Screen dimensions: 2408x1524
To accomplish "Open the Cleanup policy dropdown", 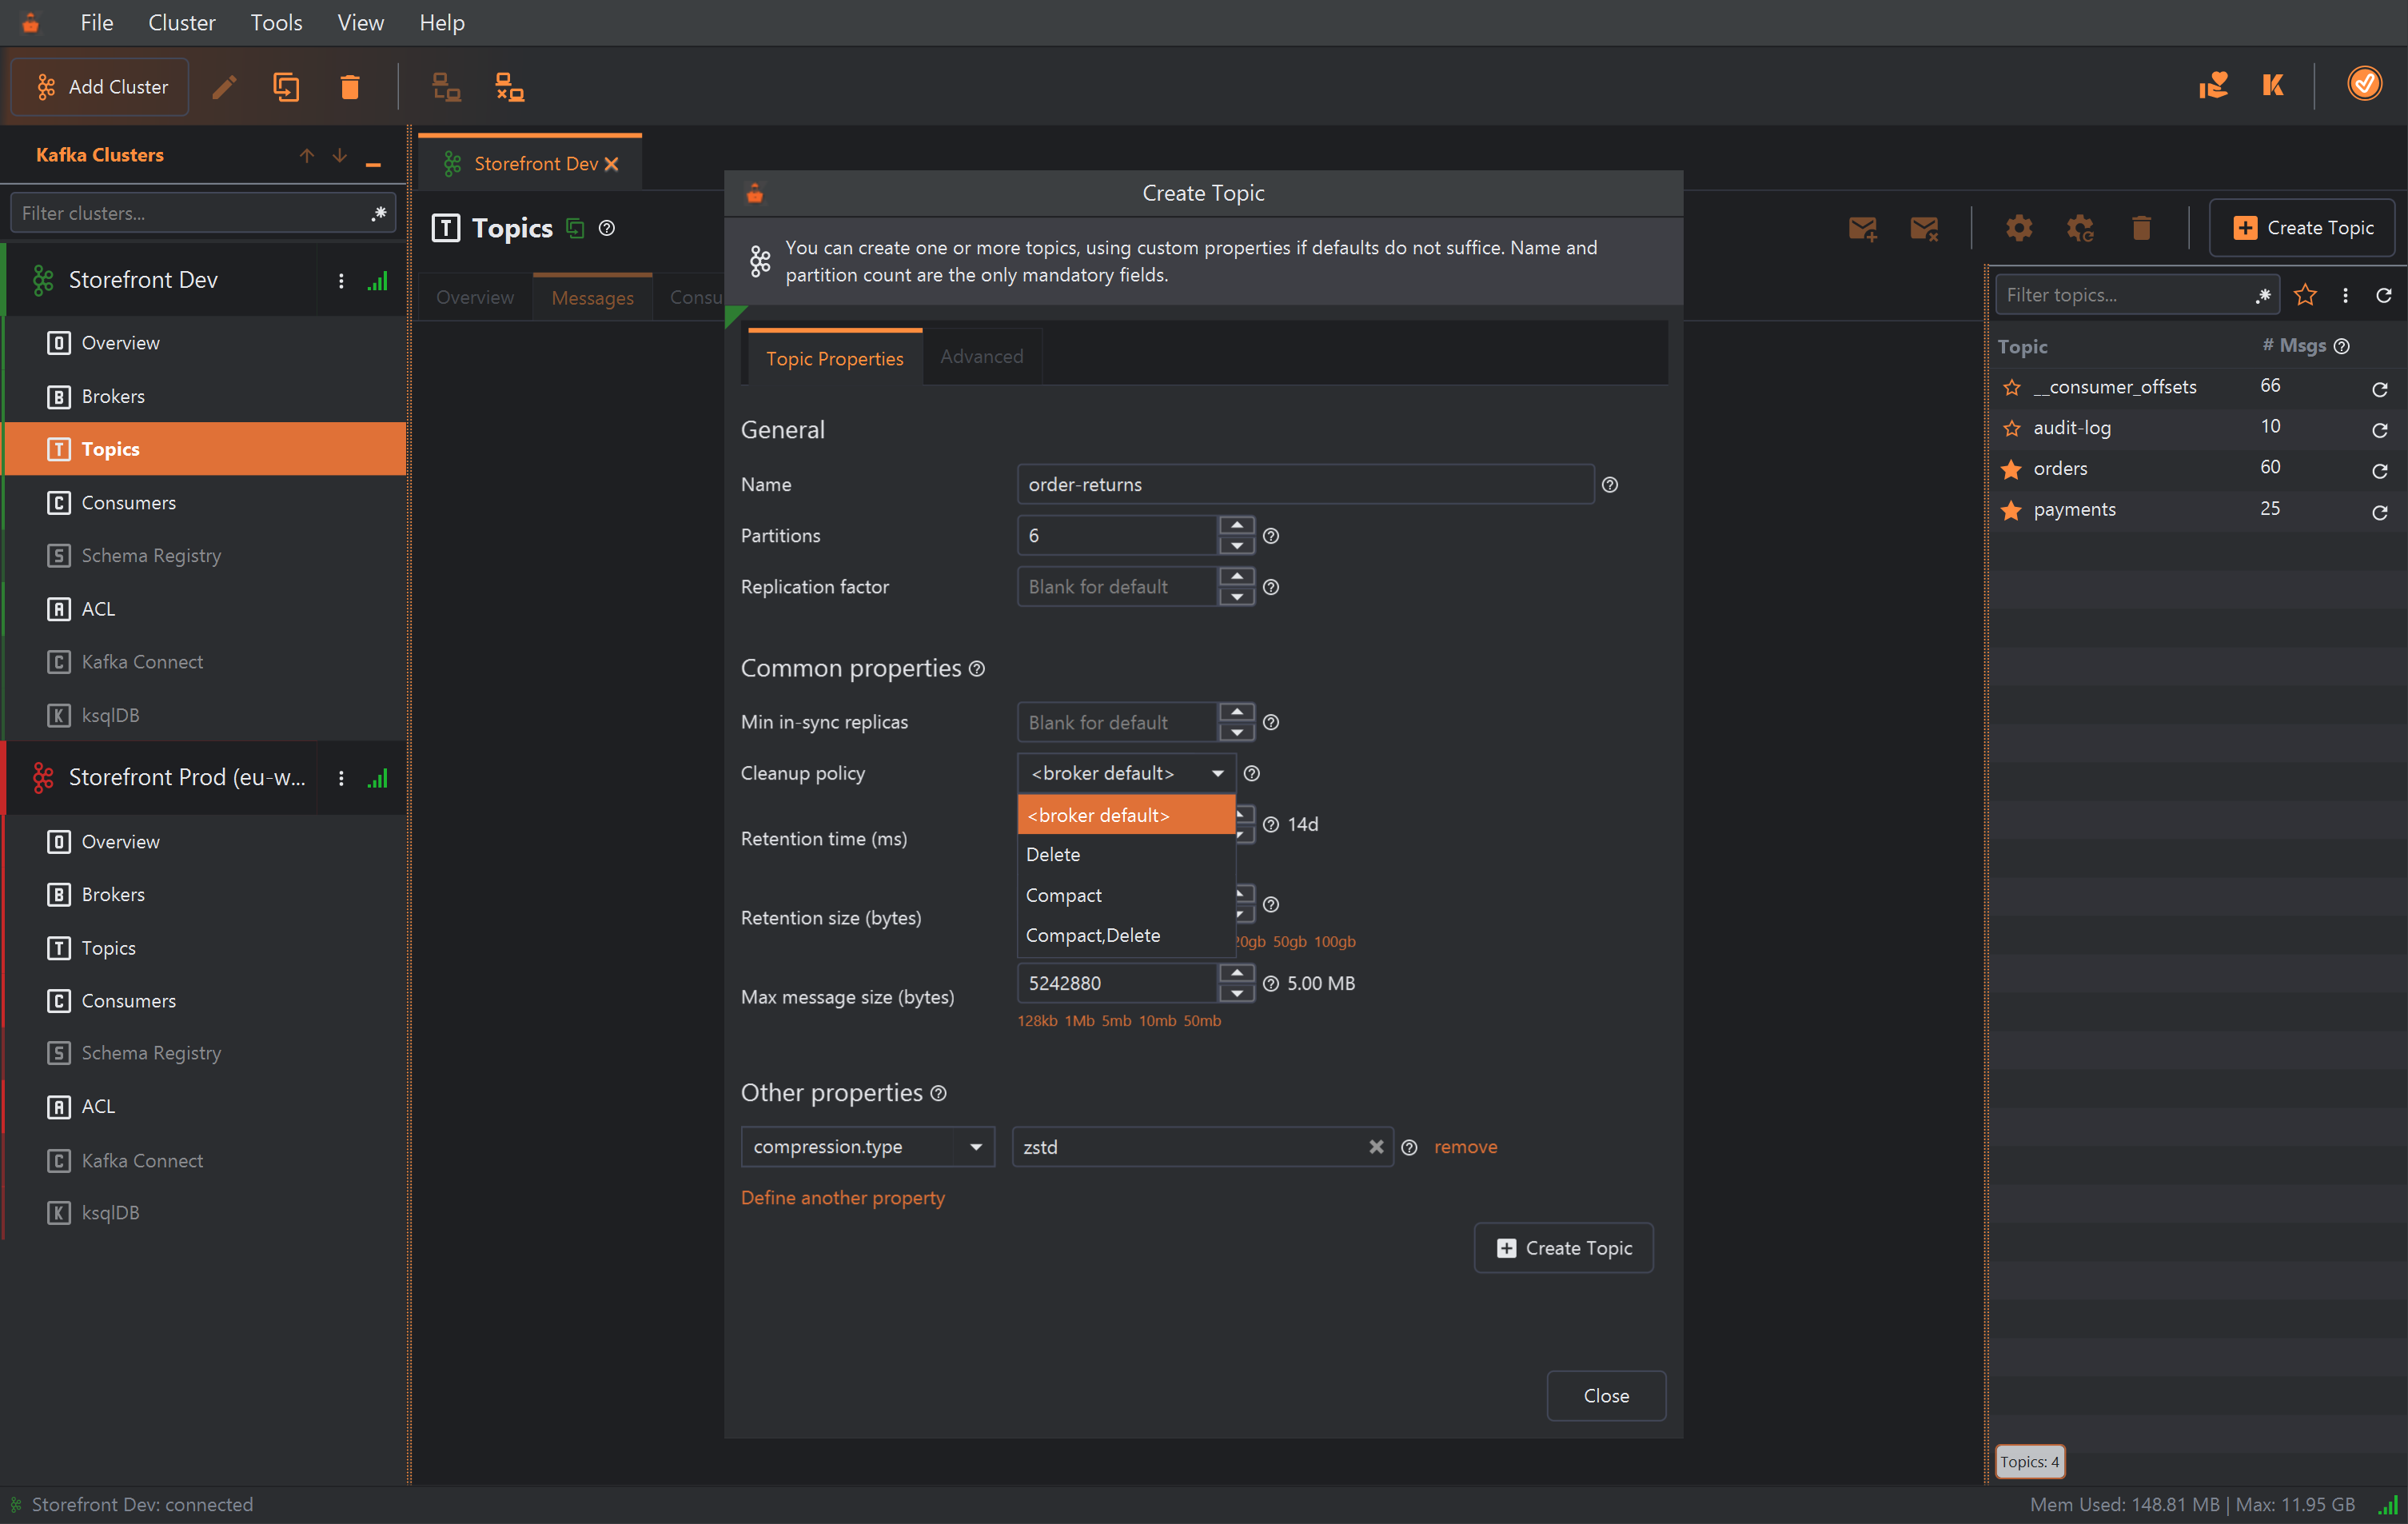I will (x=1126, y=774).
